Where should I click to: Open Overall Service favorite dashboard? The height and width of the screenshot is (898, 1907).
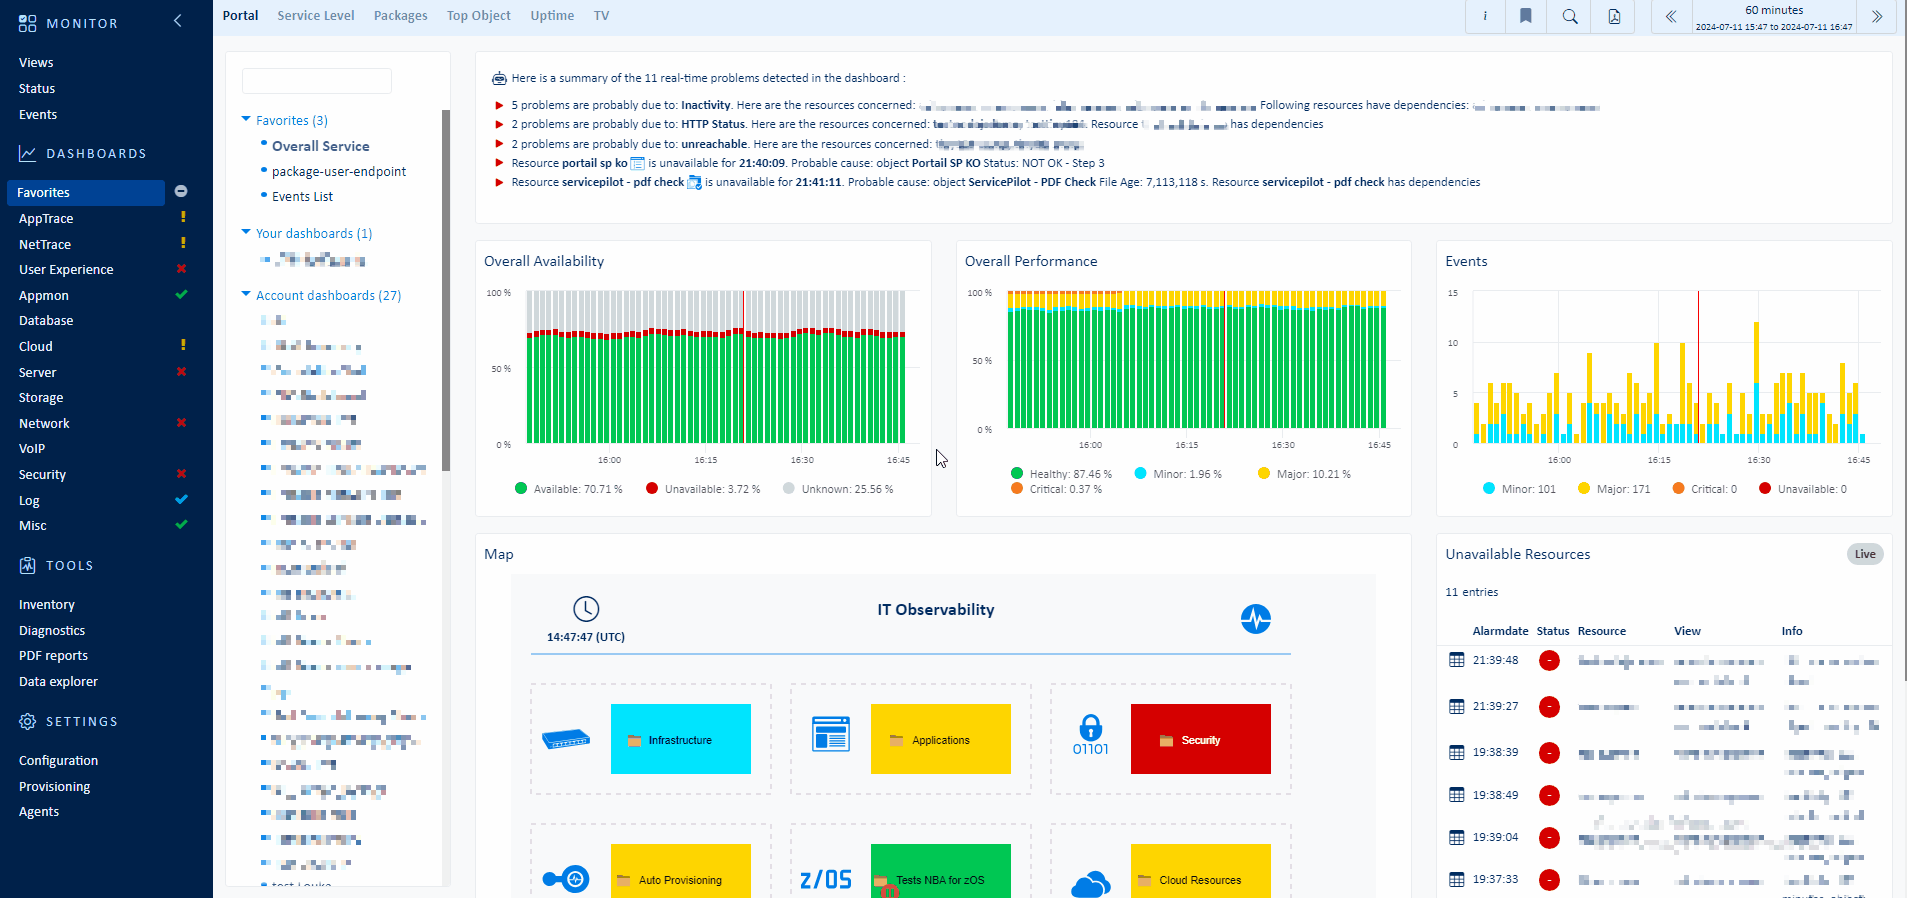click(x=320, y=146)
